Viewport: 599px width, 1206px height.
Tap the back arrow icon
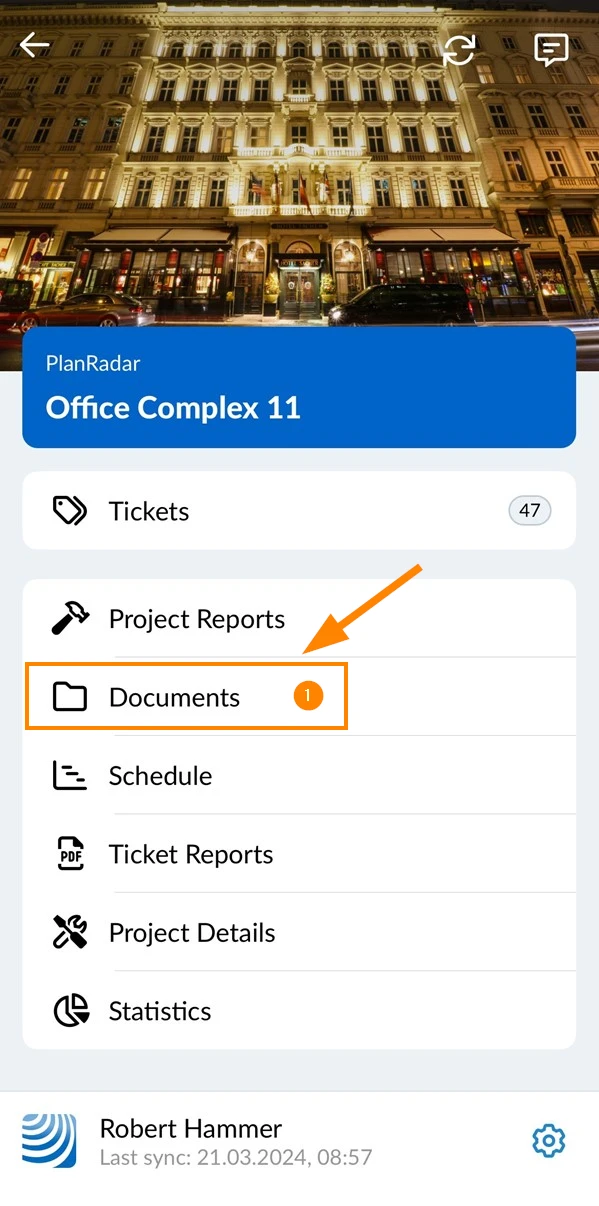(x=35, y=45)
